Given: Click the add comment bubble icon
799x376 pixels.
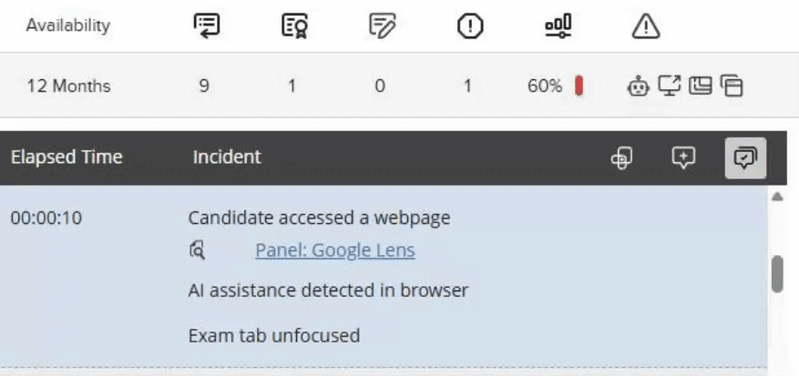Looking at the screenshot, I should 683,158.
